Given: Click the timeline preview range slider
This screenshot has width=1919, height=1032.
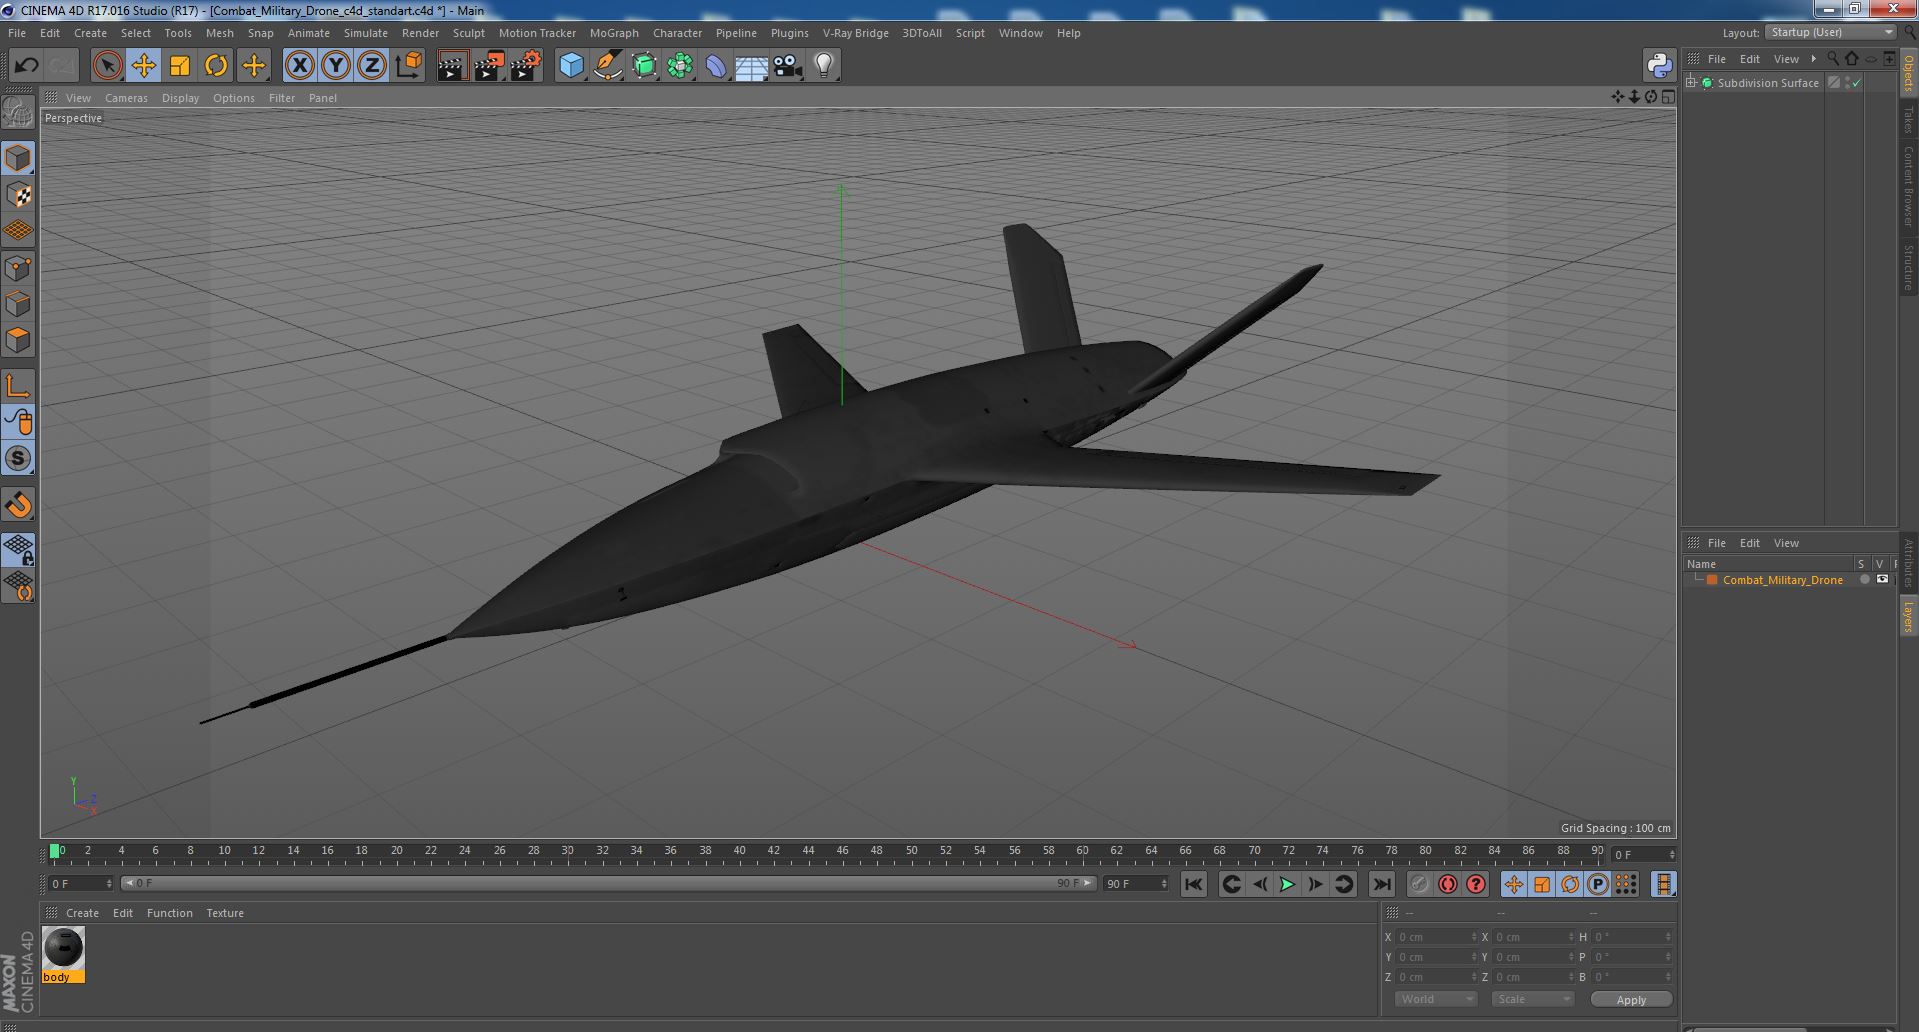Looking at the screenshot, I should click(x=608, y=884).
